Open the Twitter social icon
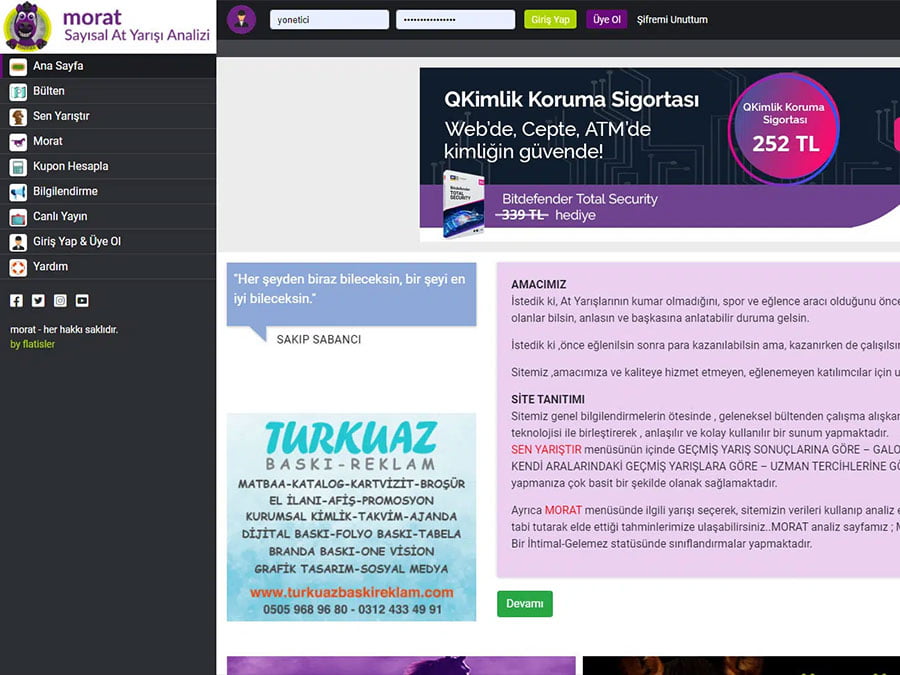The width and height of the screenshot is (900, 675). pos(38,301)
